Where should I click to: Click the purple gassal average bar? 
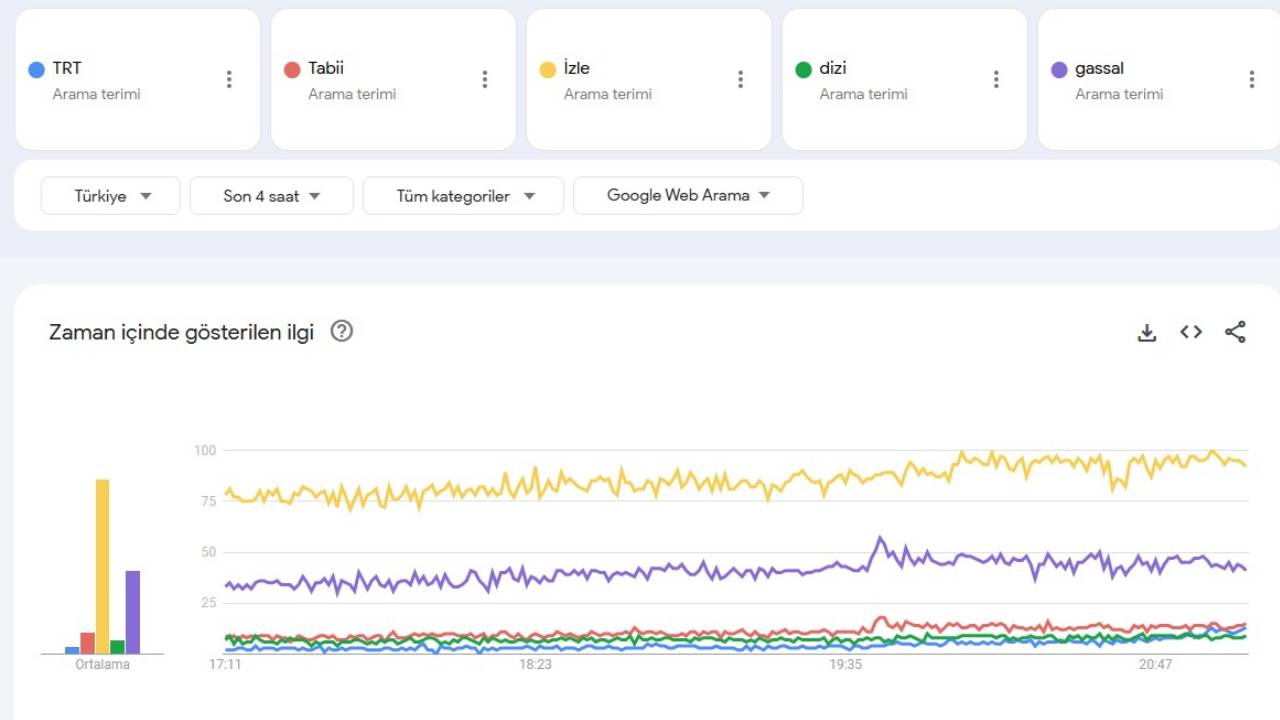[x=132, y=612]
